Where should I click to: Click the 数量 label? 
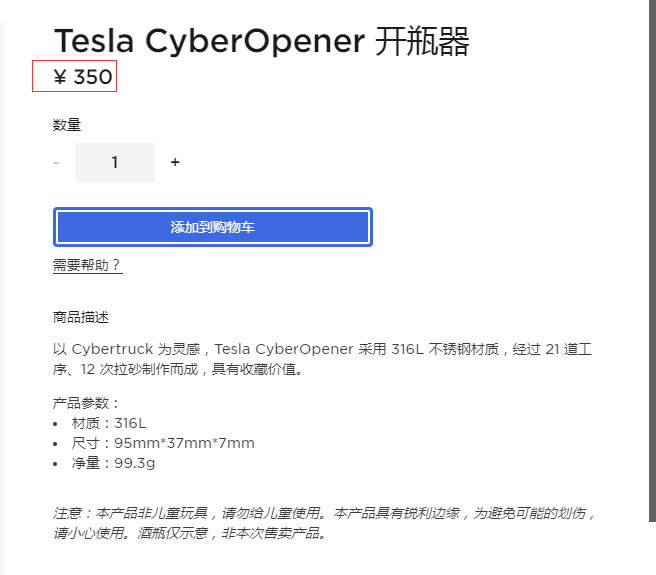pos(67,125)
